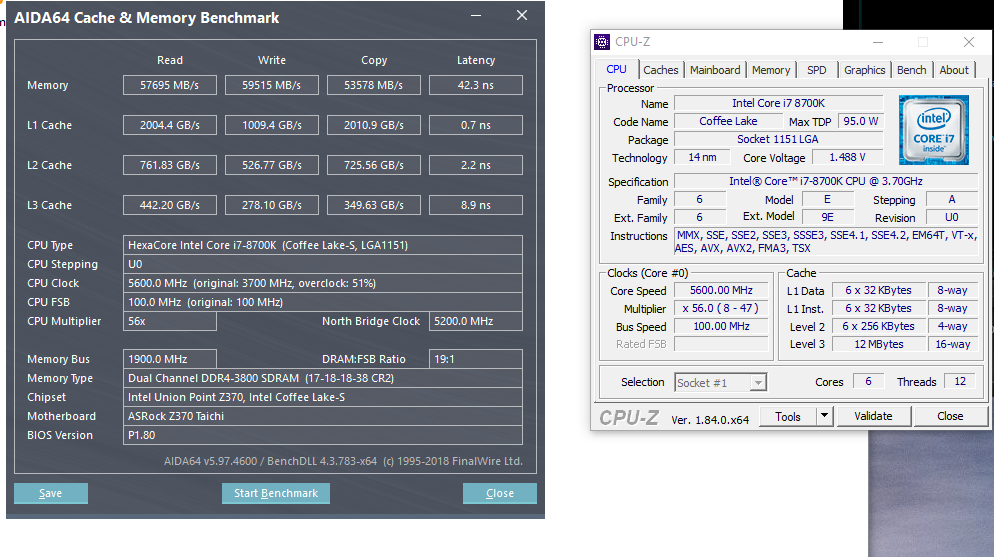994x557 pixels.
Task: Click the L2 Cache Write 526.77 GB/s value
Action: (x=272, y=165)
